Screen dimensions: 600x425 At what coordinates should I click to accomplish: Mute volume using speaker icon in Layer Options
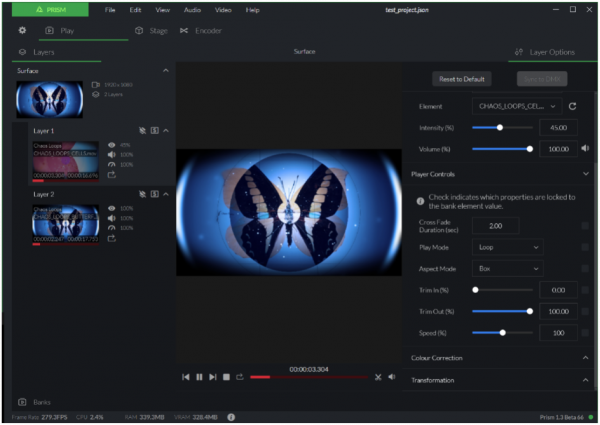(585, 148)
